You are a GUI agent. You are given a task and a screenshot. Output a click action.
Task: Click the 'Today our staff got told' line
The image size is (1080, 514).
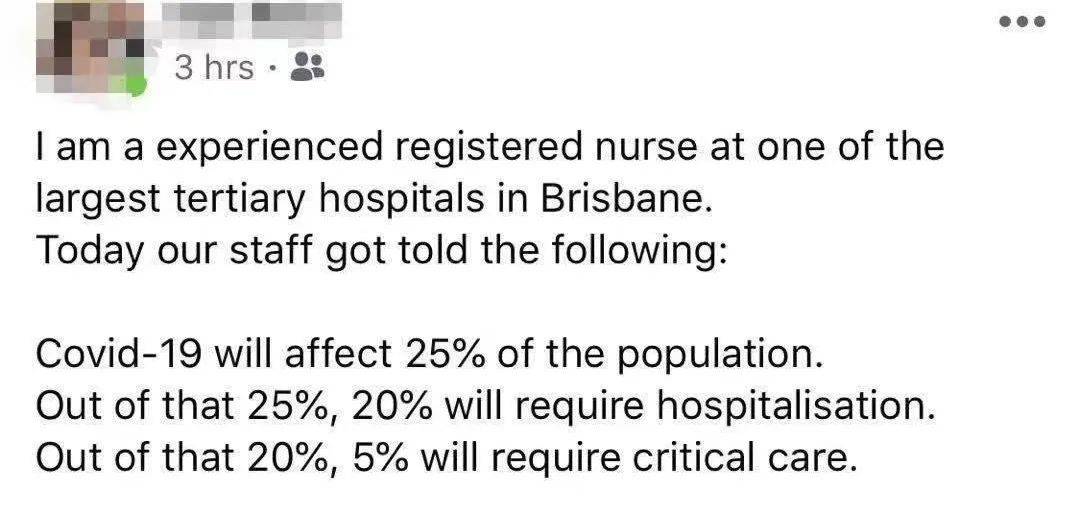coord(380,249)
